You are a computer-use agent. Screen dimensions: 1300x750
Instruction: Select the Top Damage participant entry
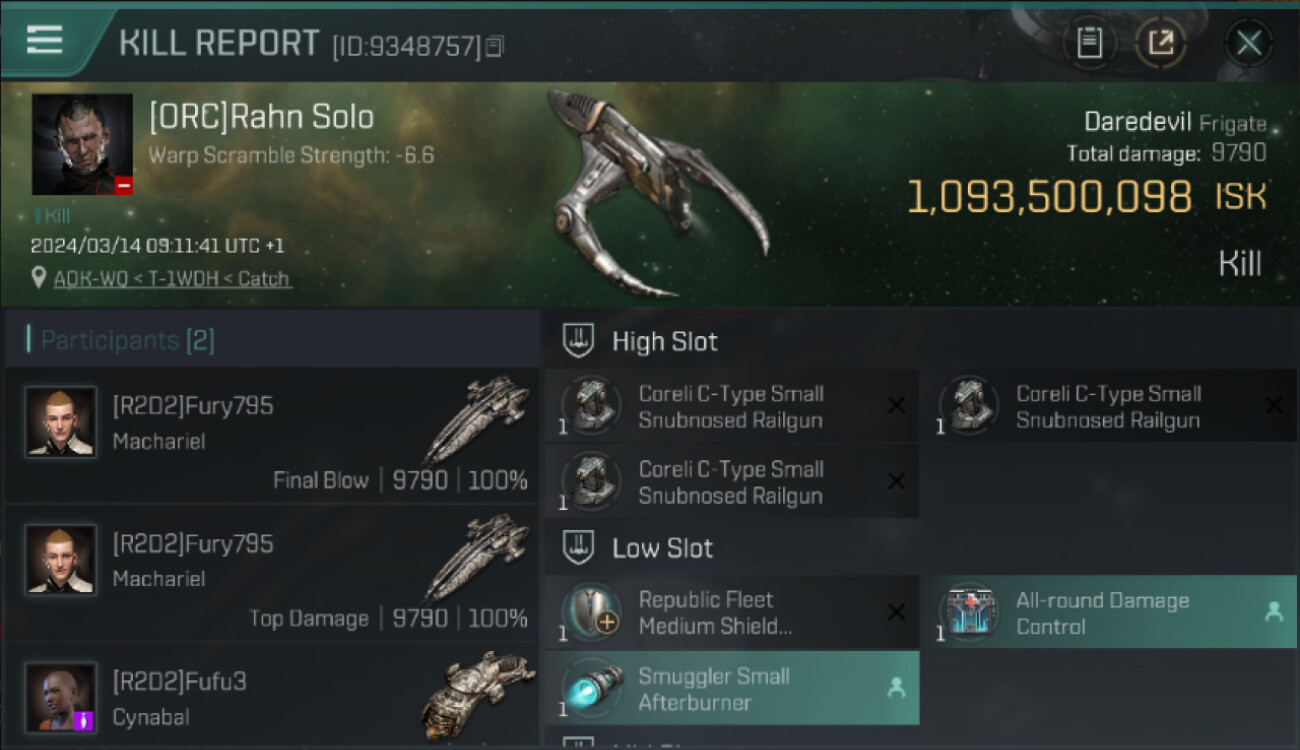272,574
